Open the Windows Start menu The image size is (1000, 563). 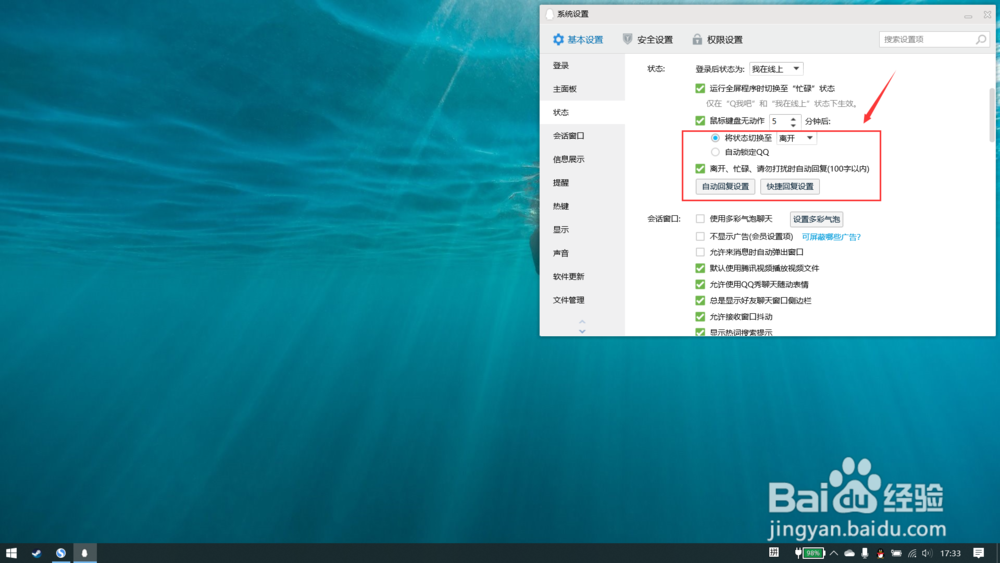(11, 553)
